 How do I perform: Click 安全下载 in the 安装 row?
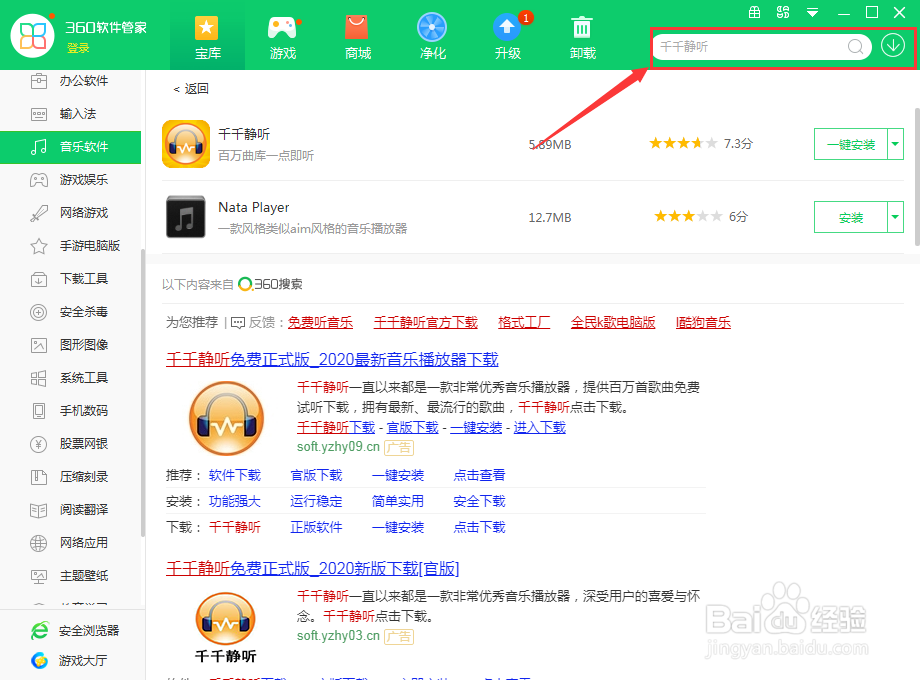click(x=479, y=501)
